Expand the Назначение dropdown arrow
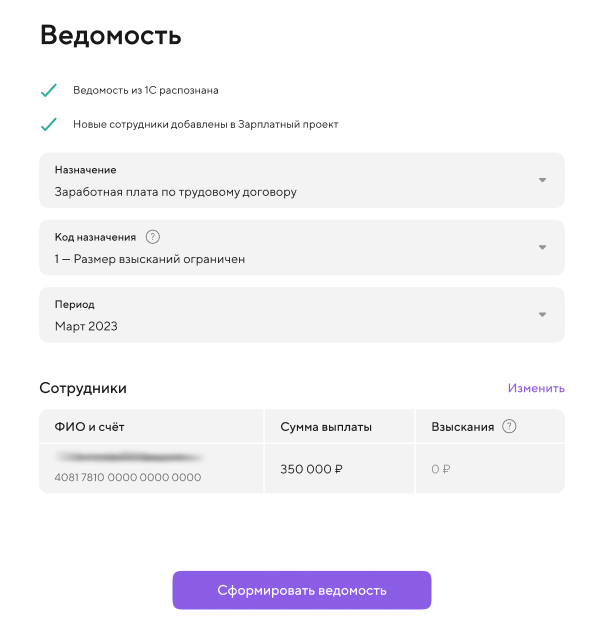Viewport: 606px width, 620px height. tap(542, 180)
